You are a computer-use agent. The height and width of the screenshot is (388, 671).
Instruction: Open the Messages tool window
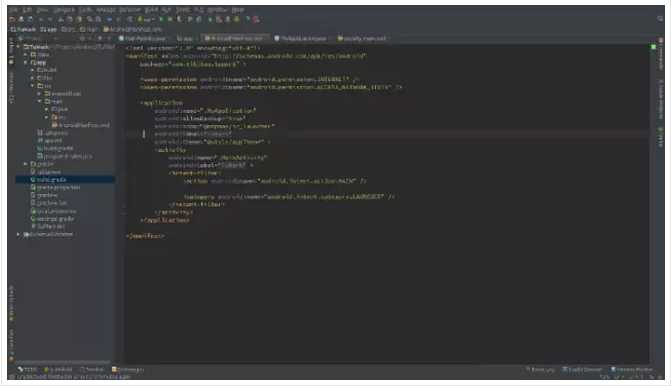[128, 370]
